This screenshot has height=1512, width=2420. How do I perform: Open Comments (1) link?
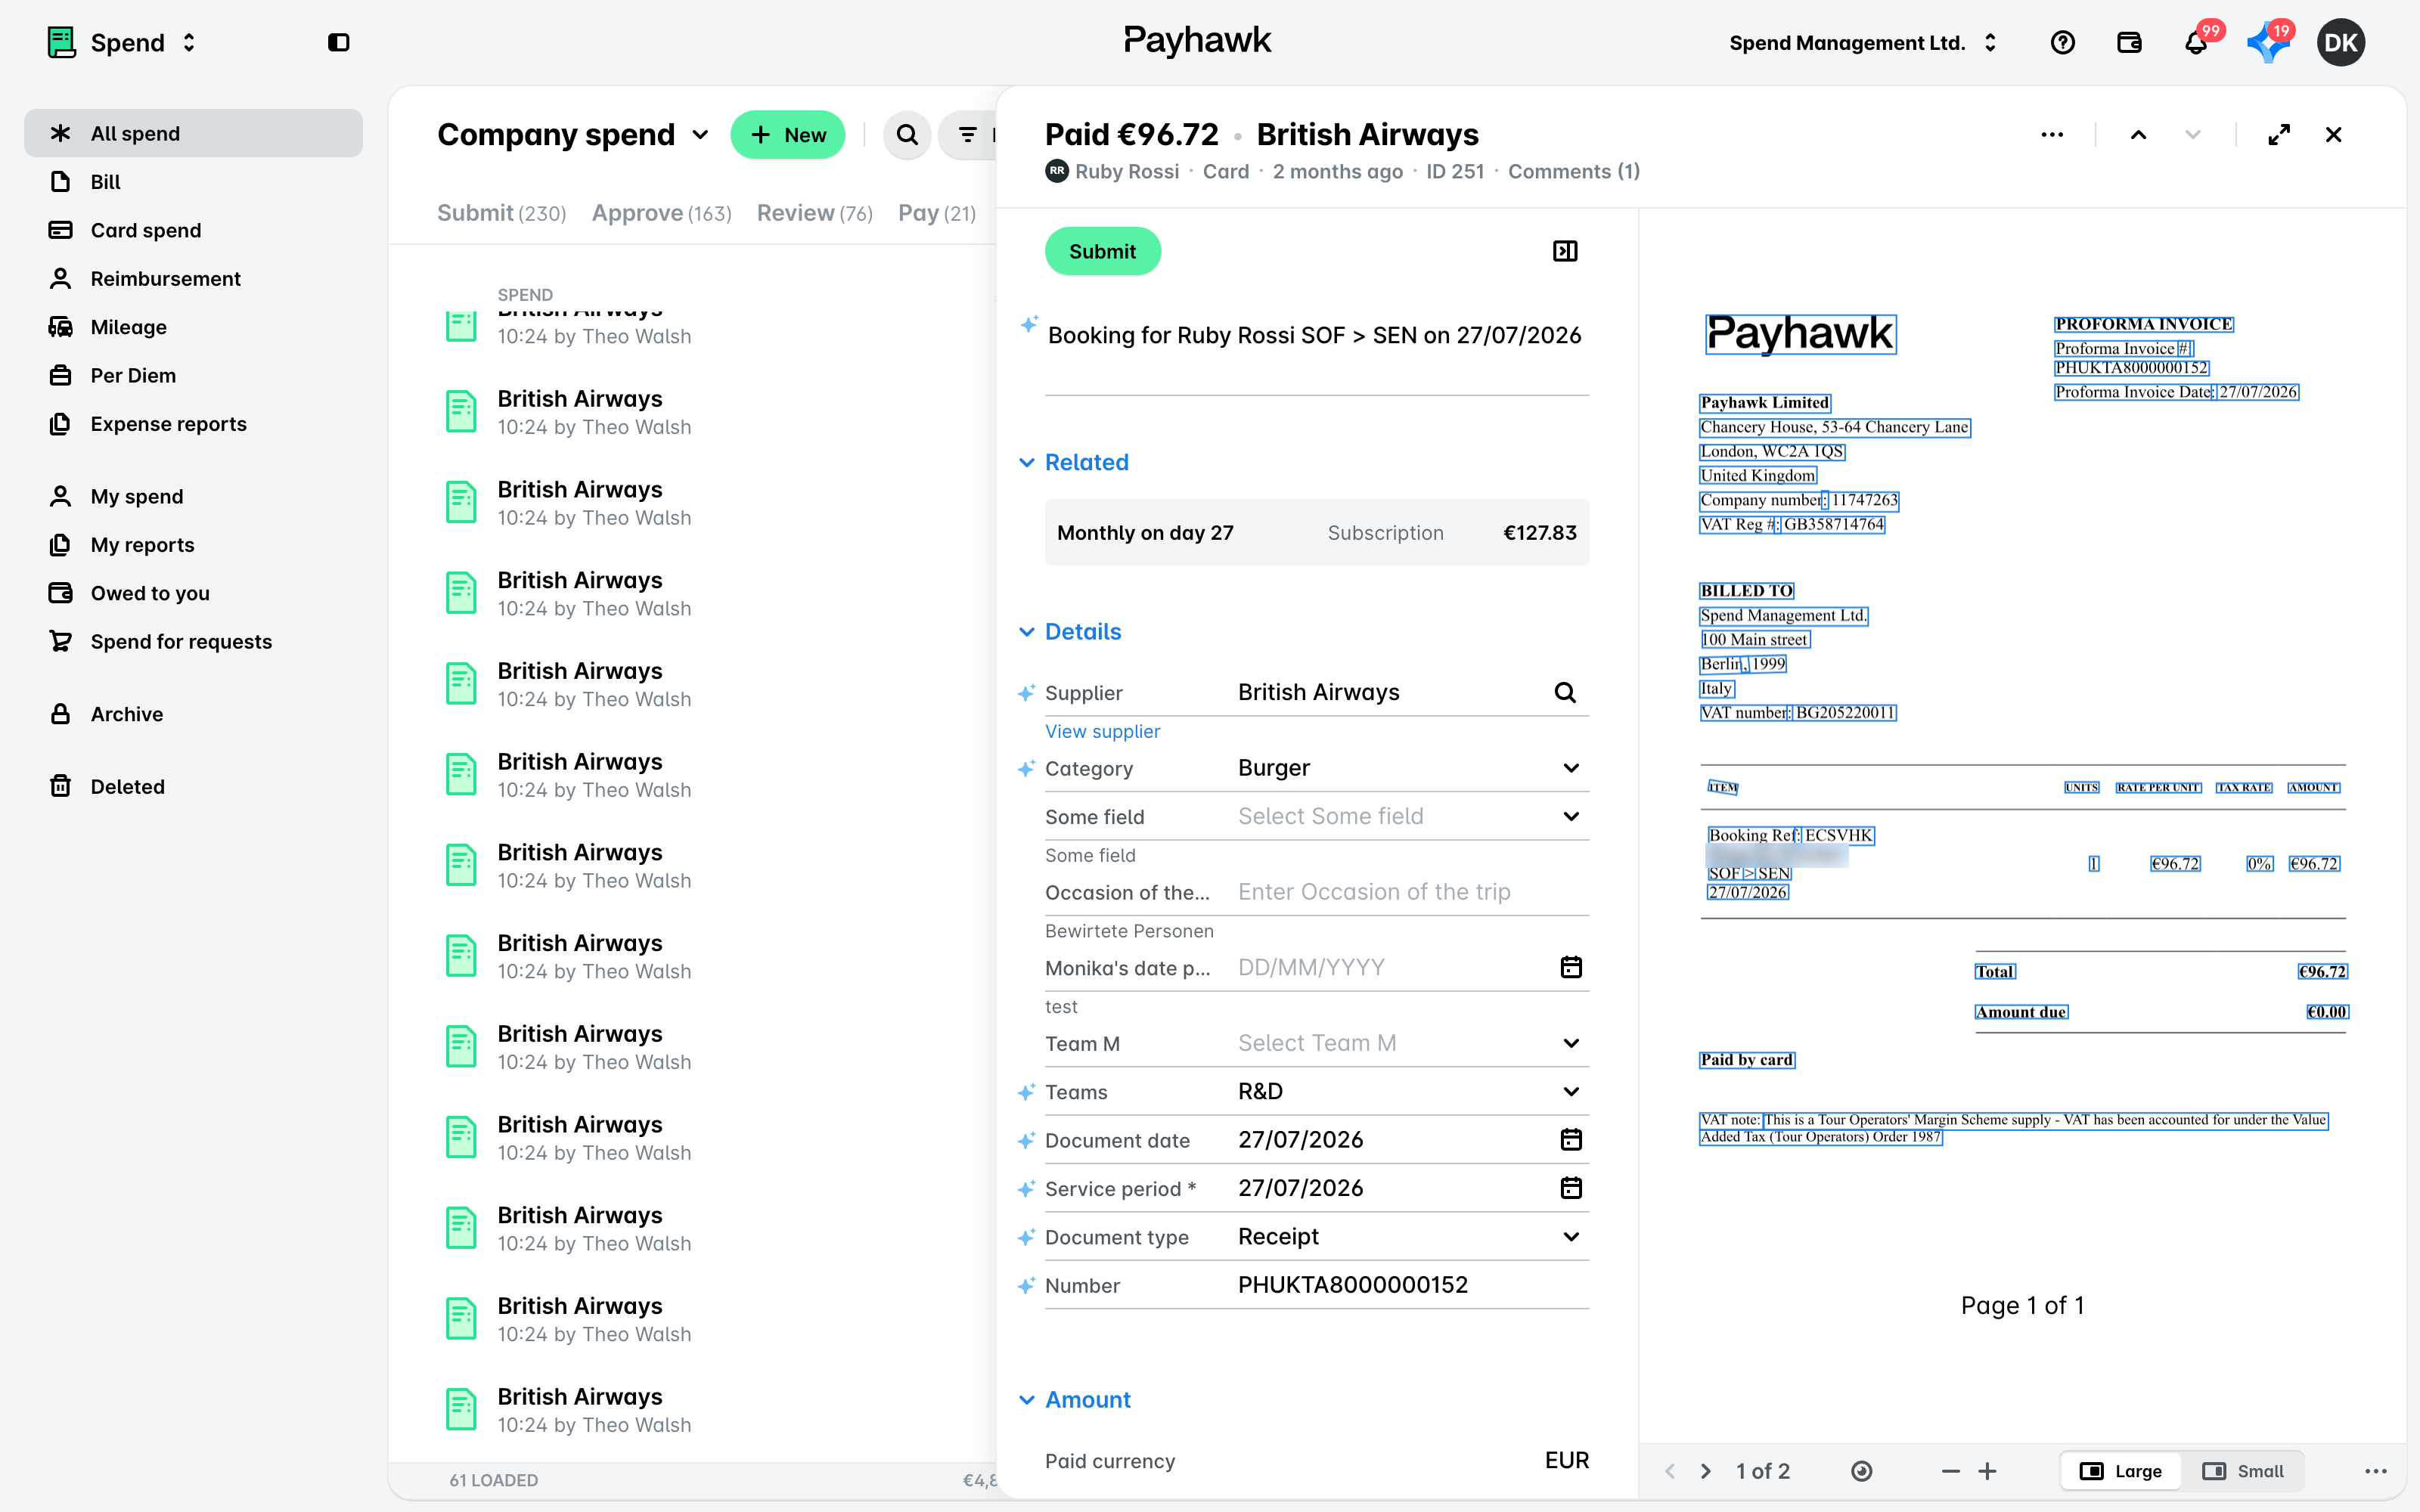click(1573, 172)
